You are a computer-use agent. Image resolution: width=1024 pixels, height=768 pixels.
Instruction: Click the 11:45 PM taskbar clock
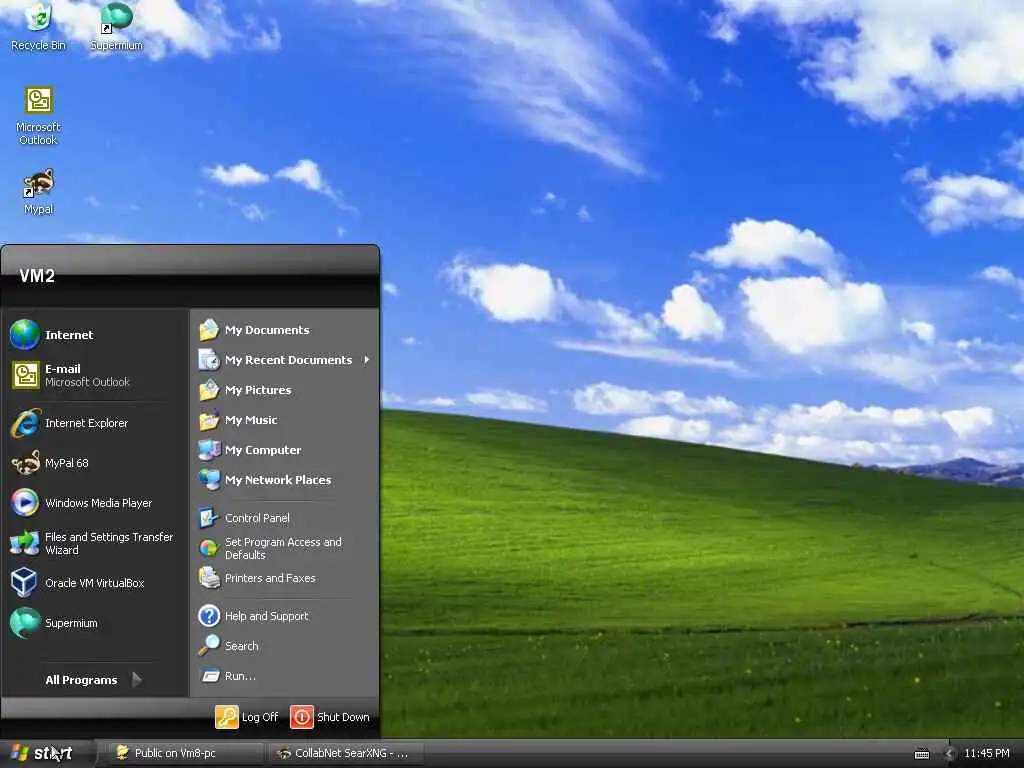(x=987, y=754)
